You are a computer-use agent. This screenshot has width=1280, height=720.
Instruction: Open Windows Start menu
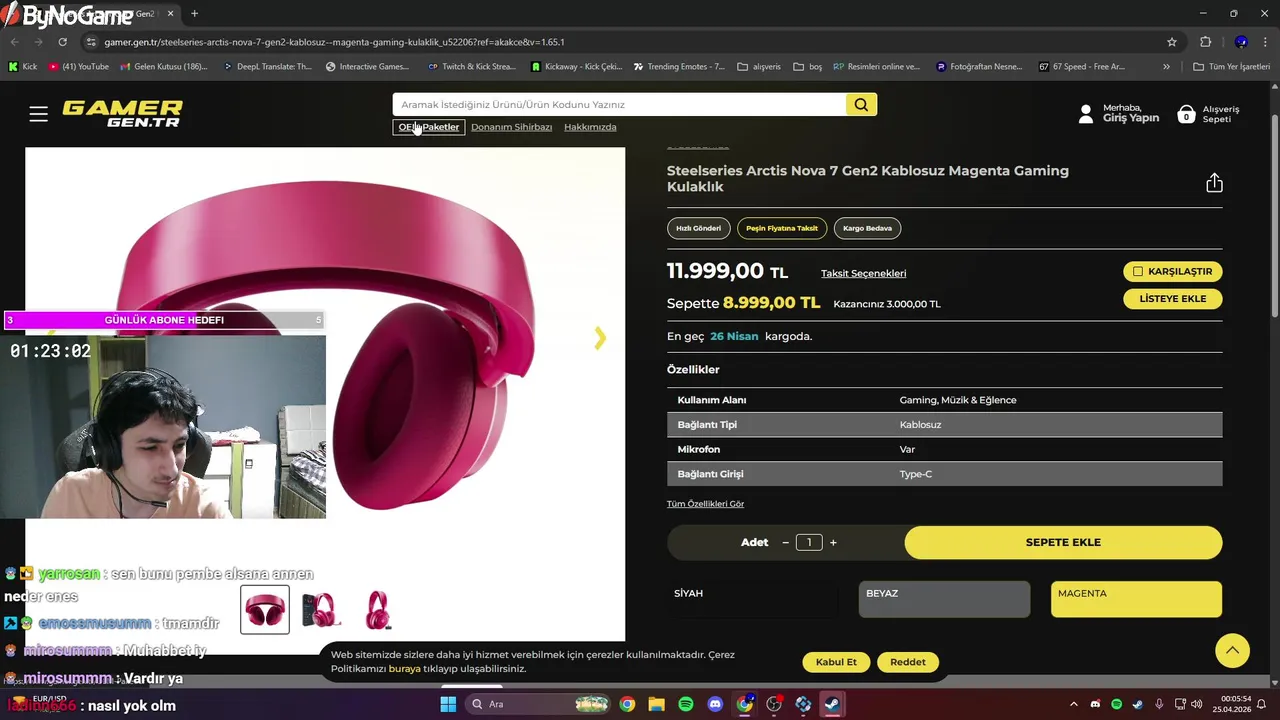click(448, 704)
